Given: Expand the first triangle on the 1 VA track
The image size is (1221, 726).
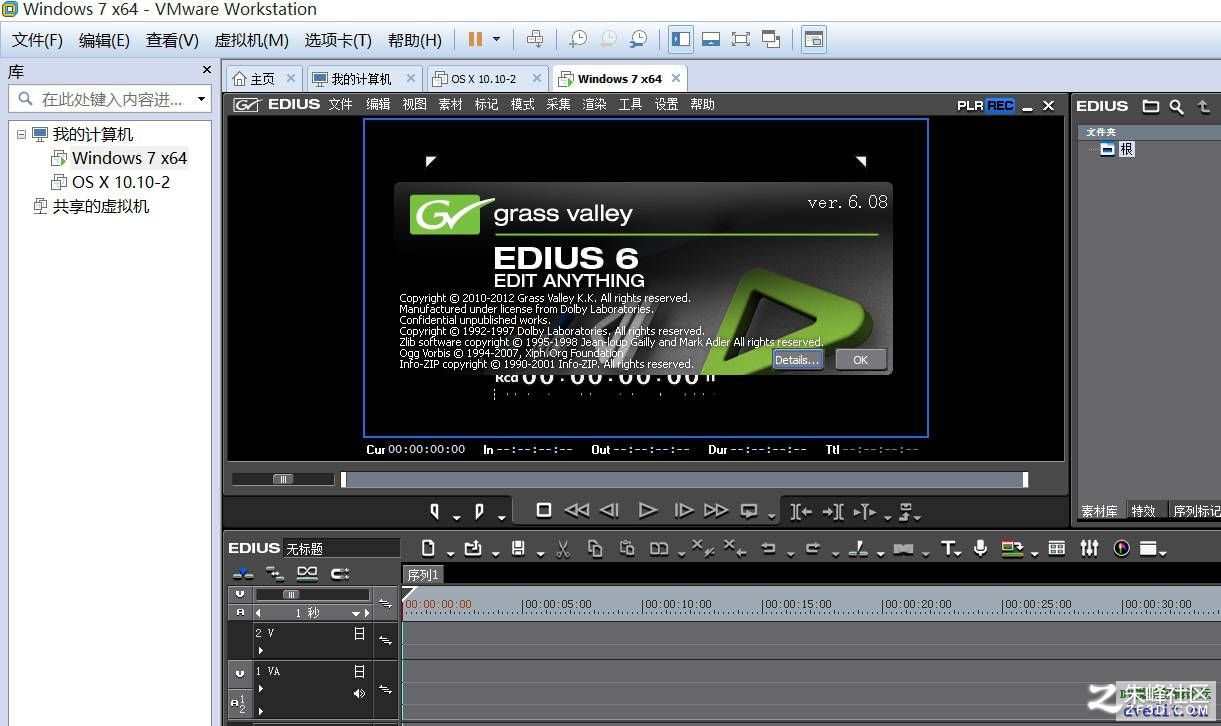Looking at the screenshot, I should pyautogui.click(x=260, y=689).
